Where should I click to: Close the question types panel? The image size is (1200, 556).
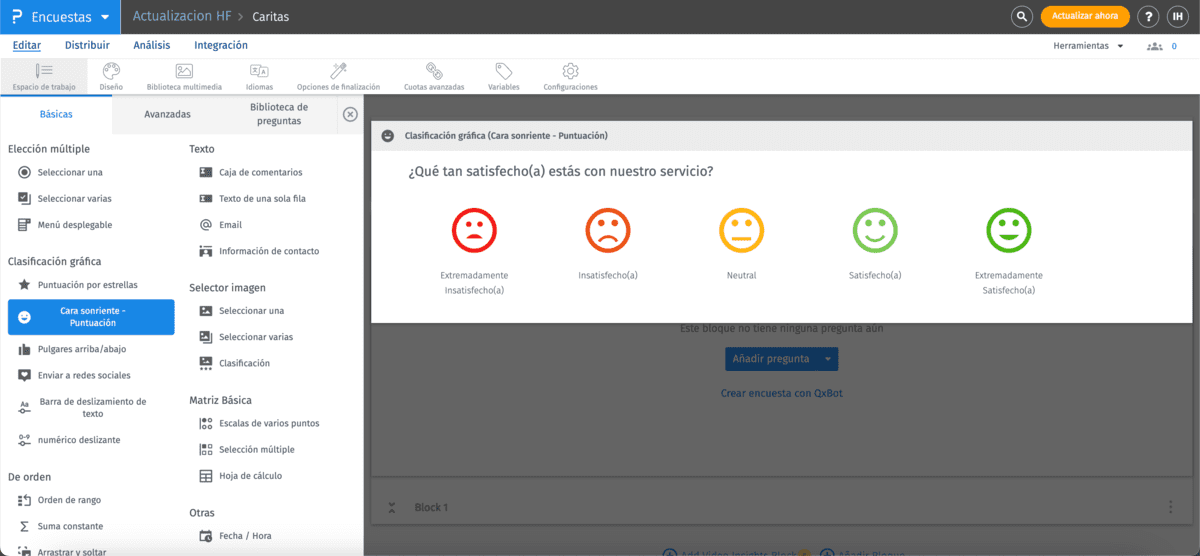click(350, 114)
